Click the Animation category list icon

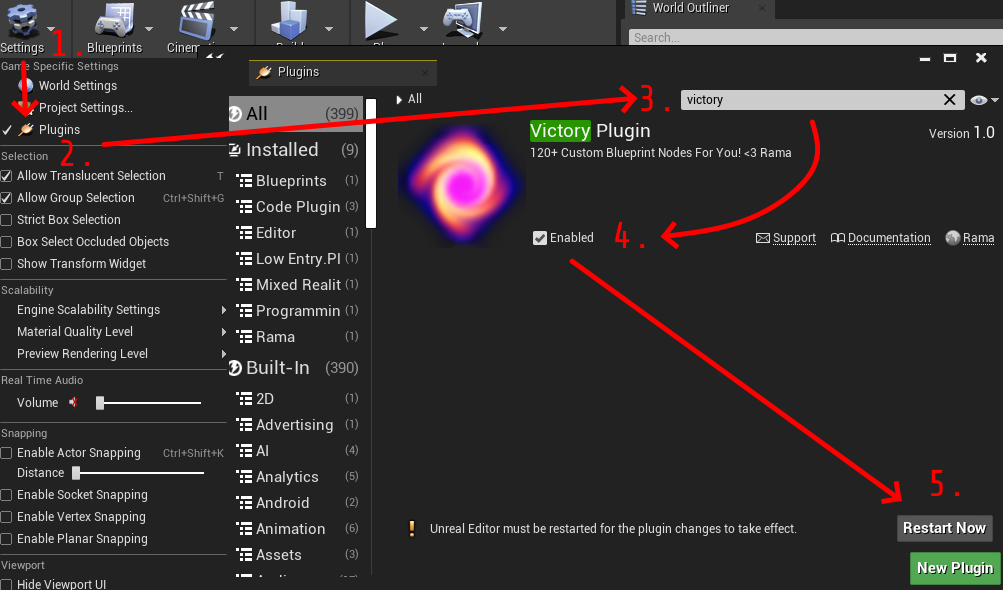coord(244,529)
